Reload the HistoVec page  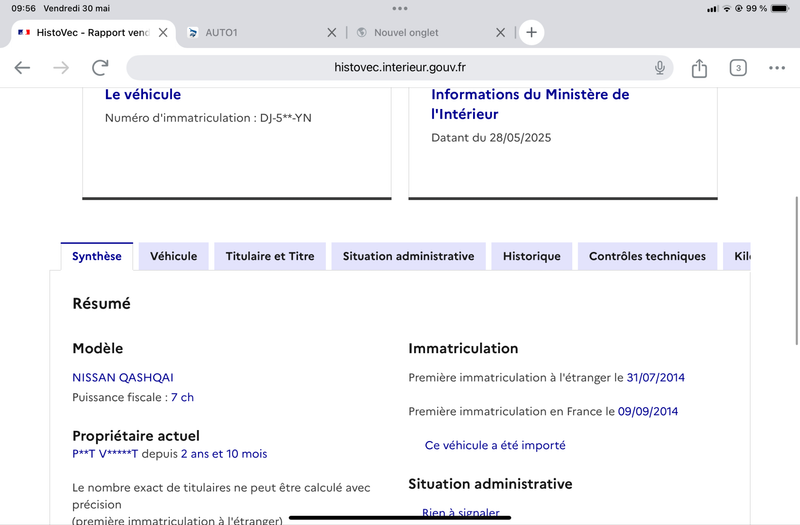pos(100,68)
